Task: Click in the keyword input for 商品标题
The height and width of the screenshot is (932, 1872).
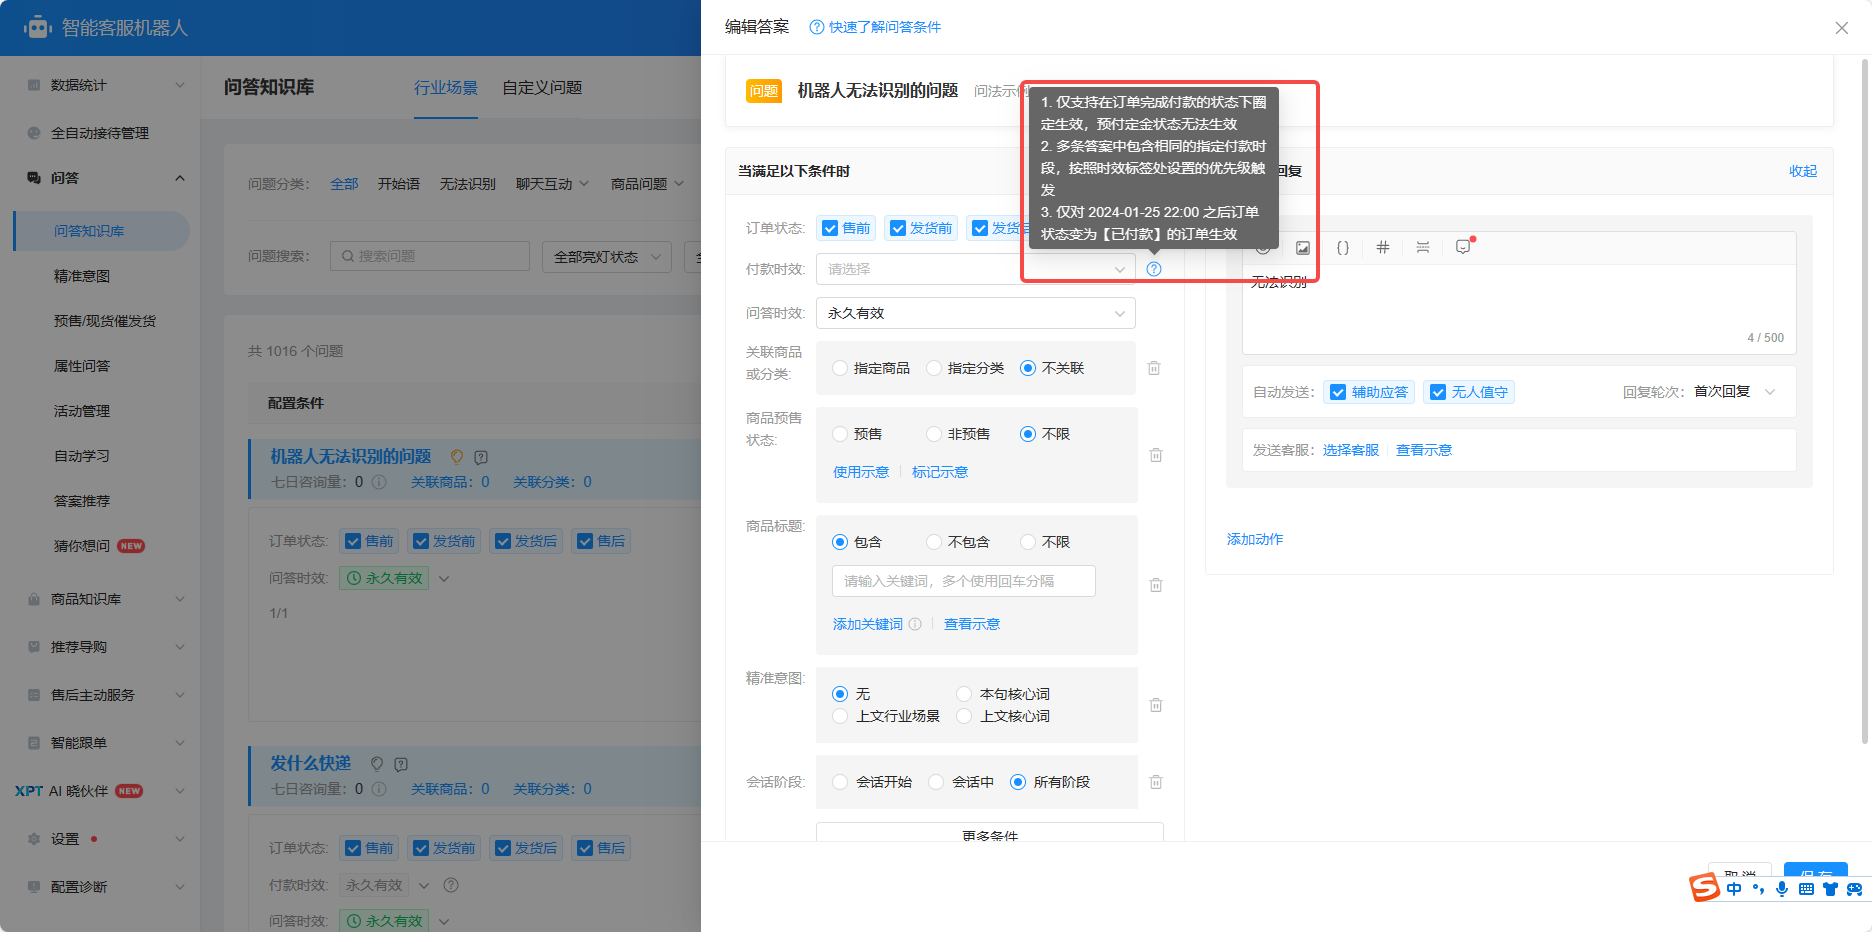Action: tap(964, 581)
